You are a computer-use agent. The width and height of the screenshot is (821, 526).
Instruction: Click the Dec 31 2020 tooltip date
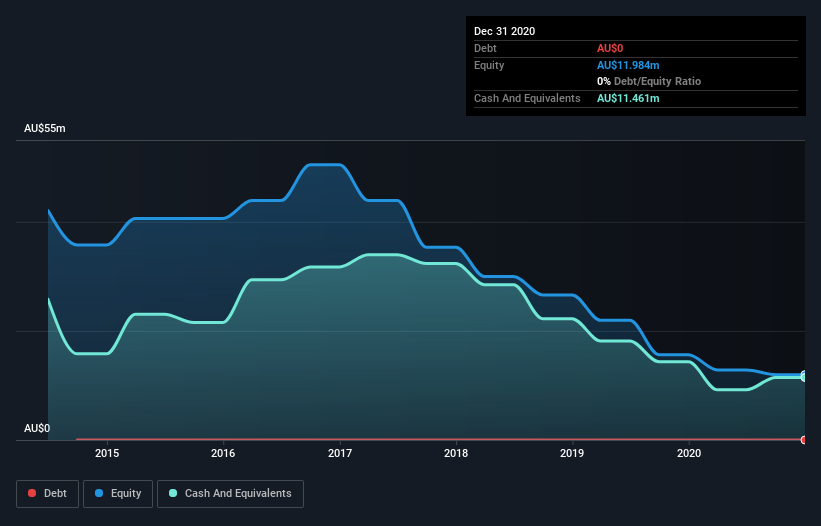pos(505,31)
